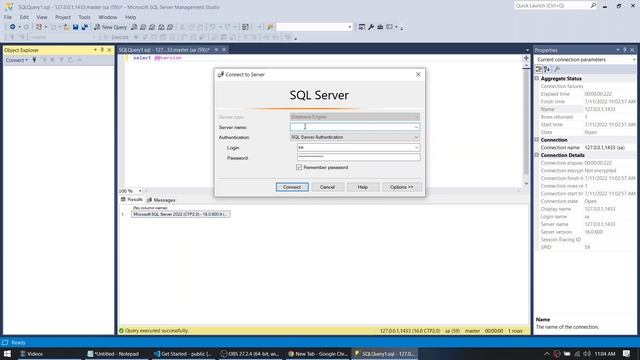This screenshot has height=360, width=640.
Task: Click the Property Pages wrench in Properties panel
Action: coord(557,69)
